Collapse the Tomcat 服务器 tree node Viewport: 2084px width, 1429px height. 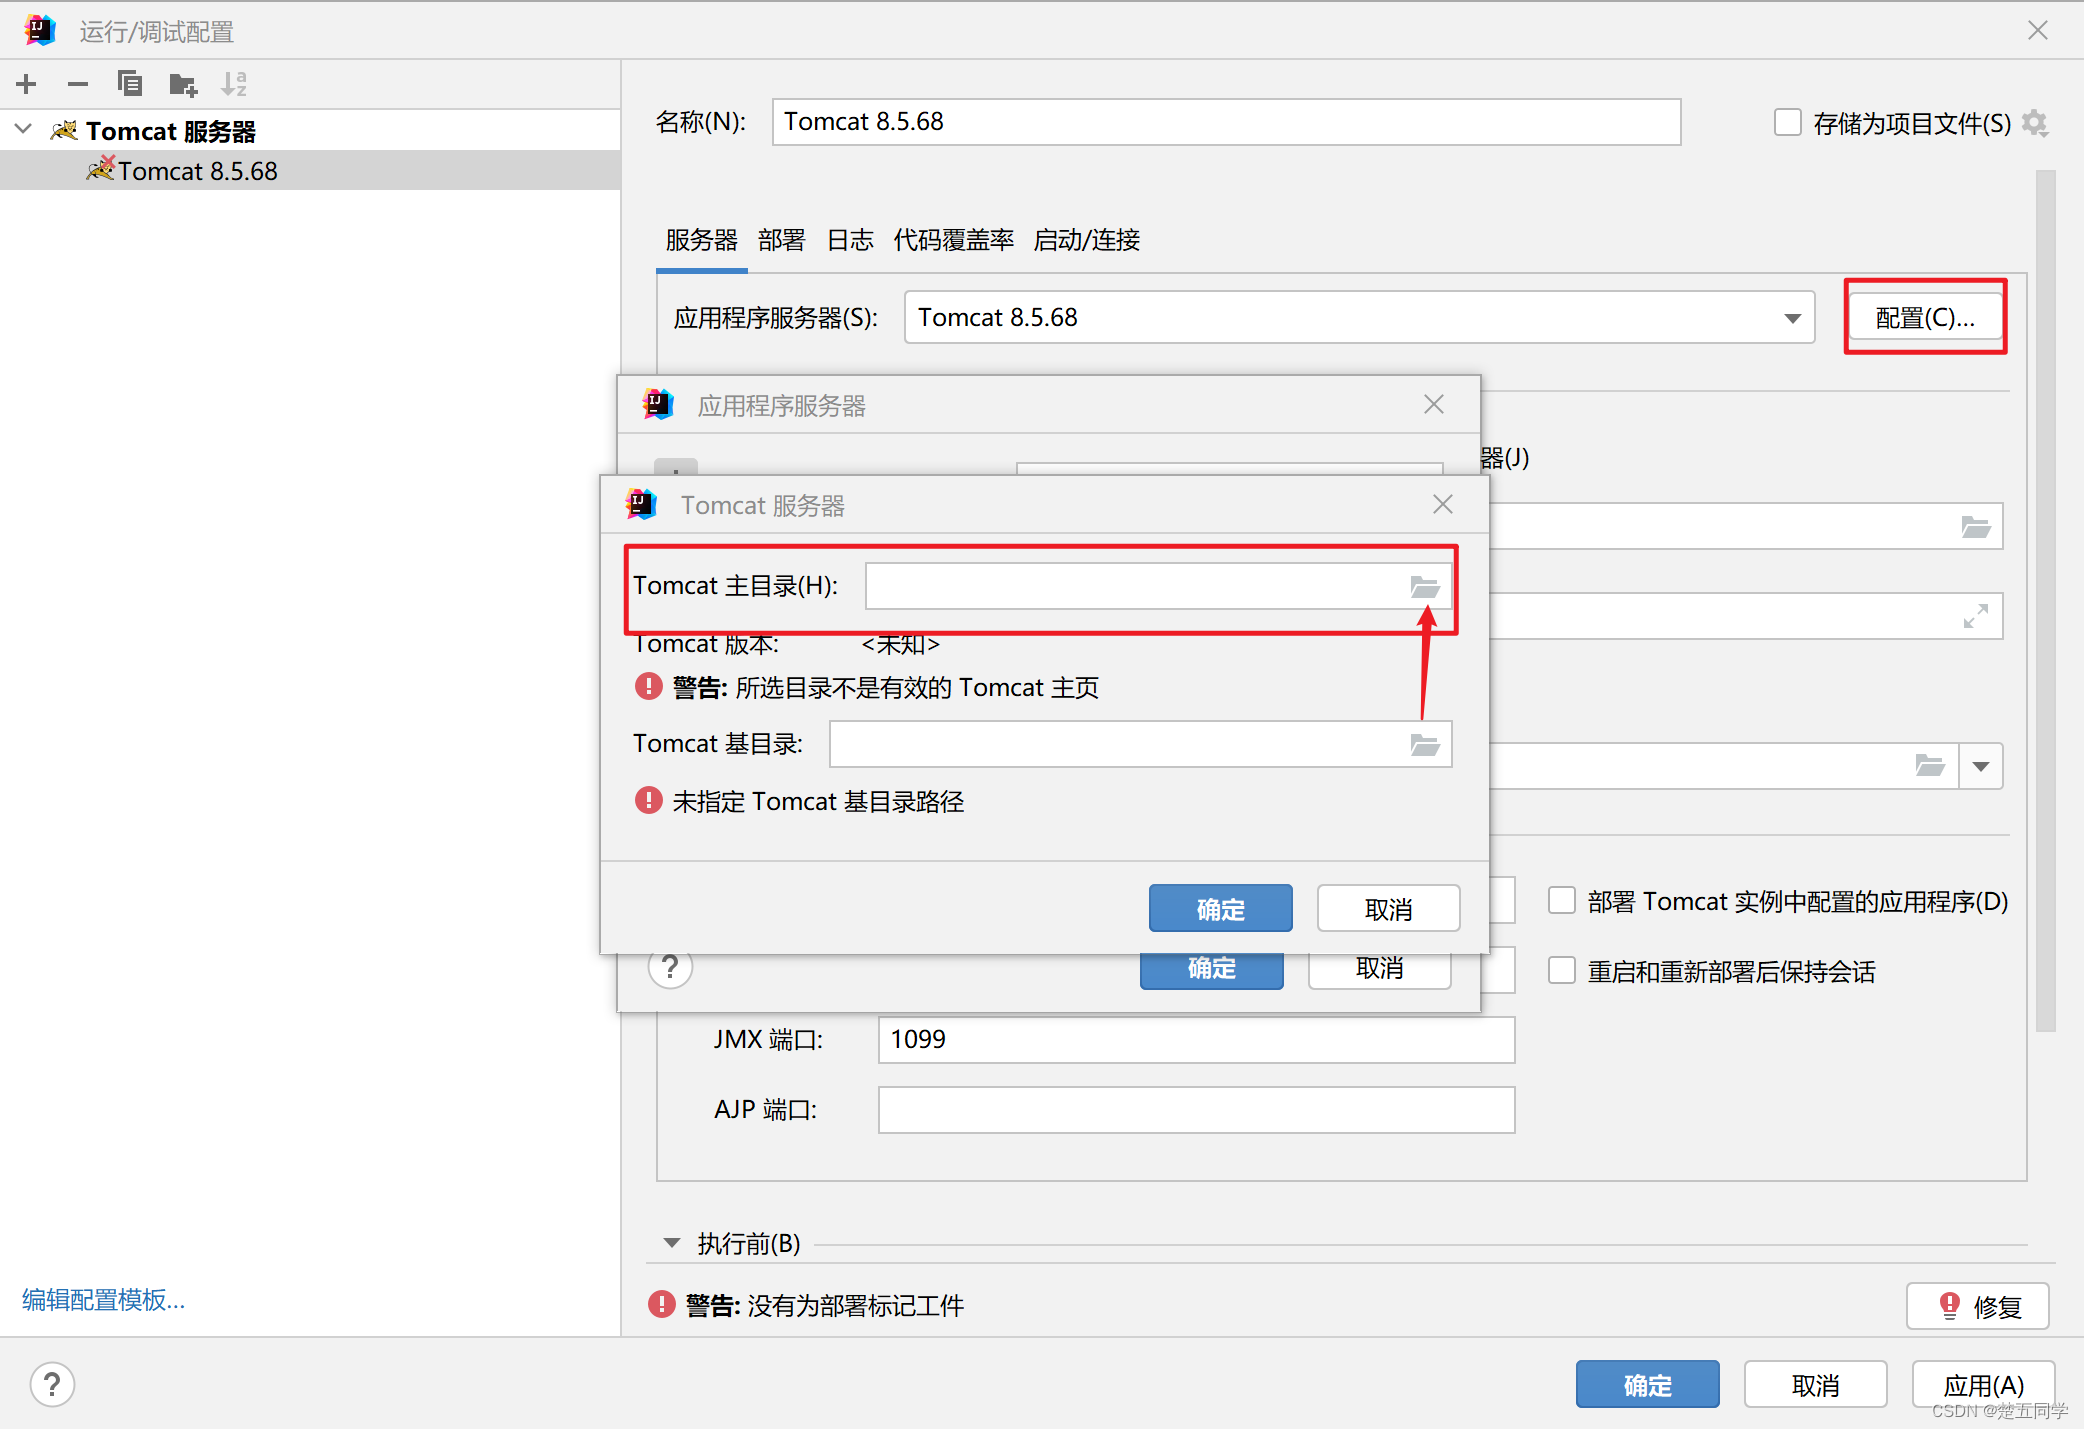[x=25, y=130]
